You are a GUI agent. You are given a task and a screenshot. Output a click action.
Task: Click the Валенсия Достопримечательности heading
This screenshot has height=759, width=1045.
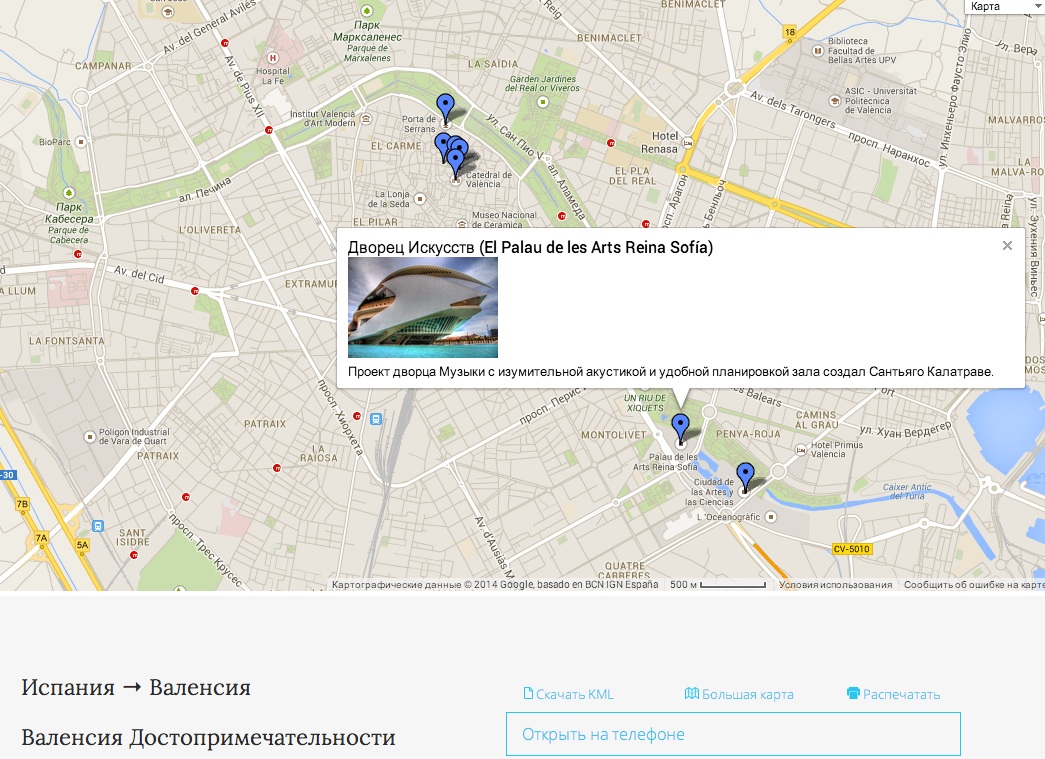pyautogui.click(x=209, y=738)
